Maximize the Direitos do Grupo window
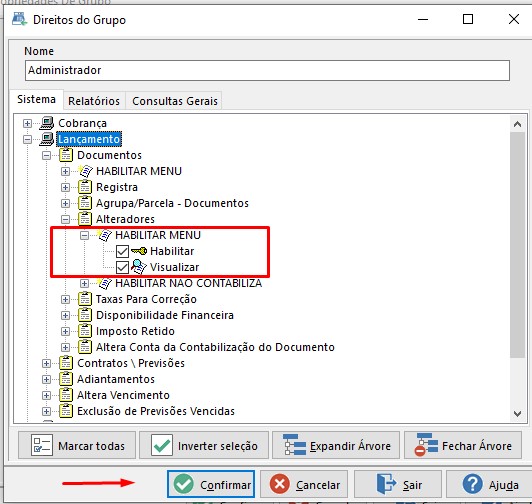532x504 pixels. point(468,19)
